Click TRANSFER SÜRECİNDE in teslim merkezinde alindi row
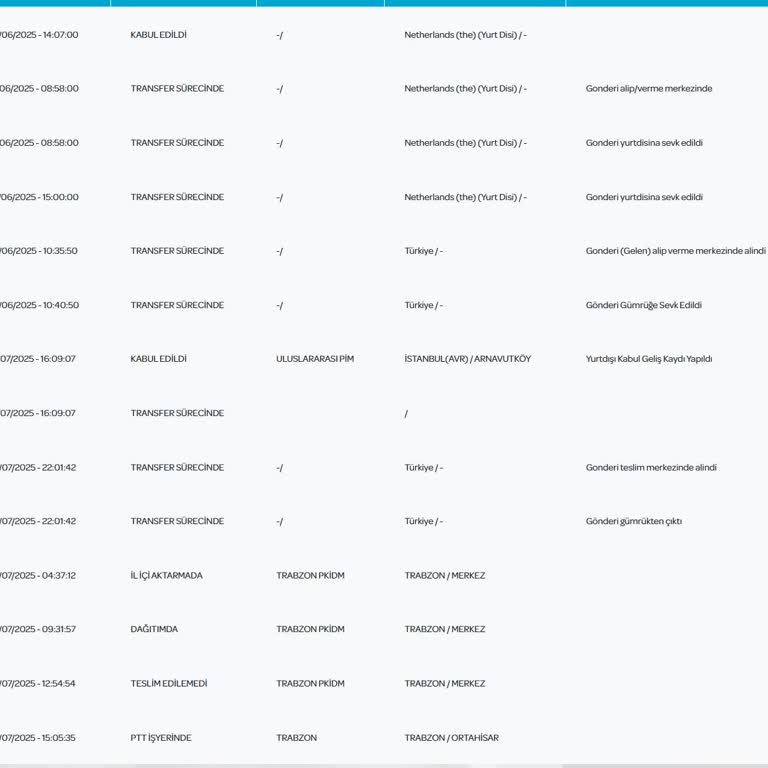The width and height of the screenshot is (768, 768). 177,468
